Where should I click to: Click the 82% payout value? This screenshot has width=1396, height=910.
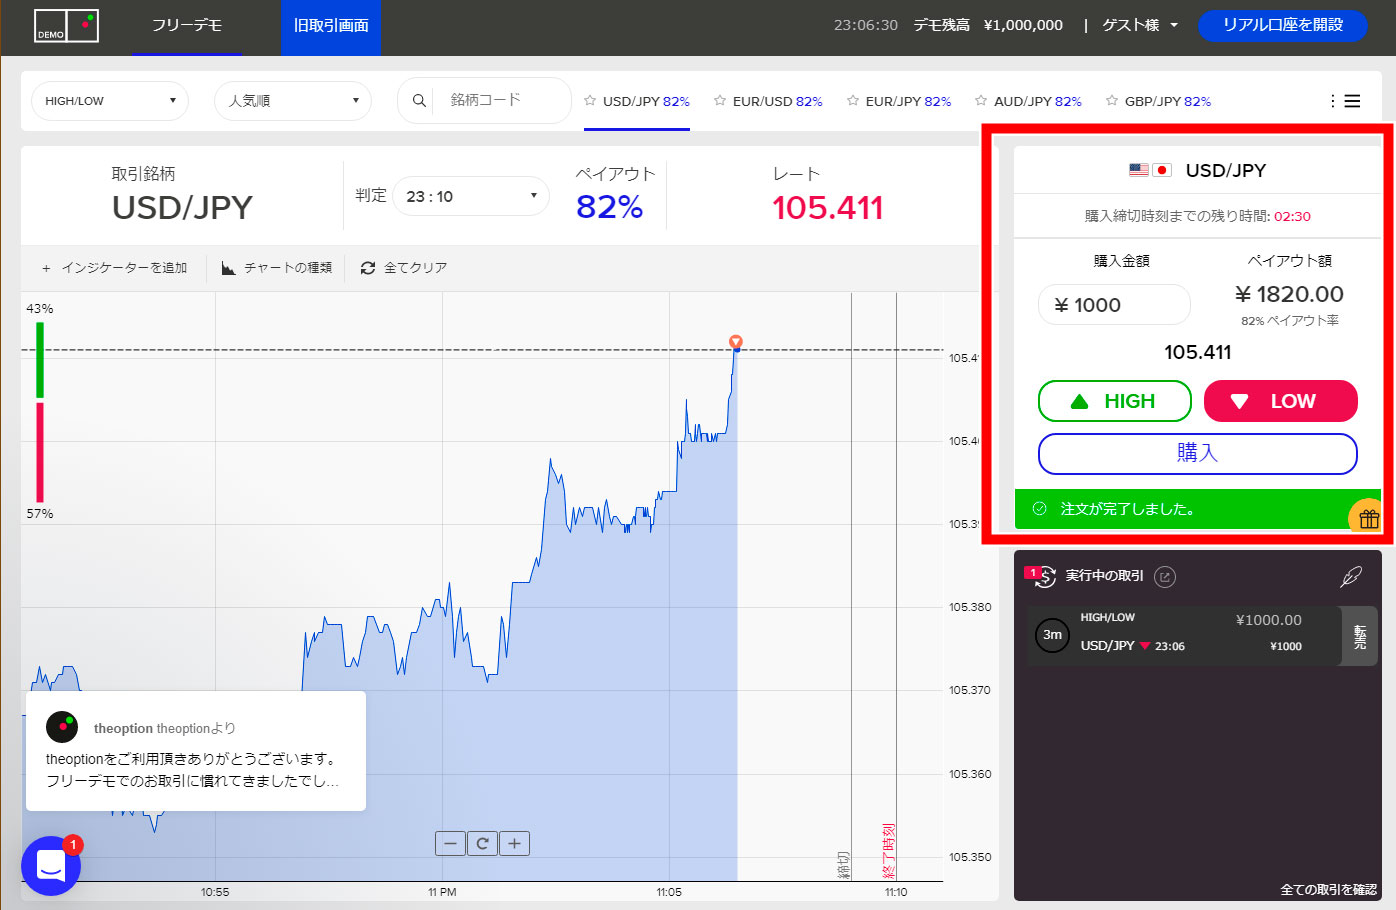pos(609,207)
